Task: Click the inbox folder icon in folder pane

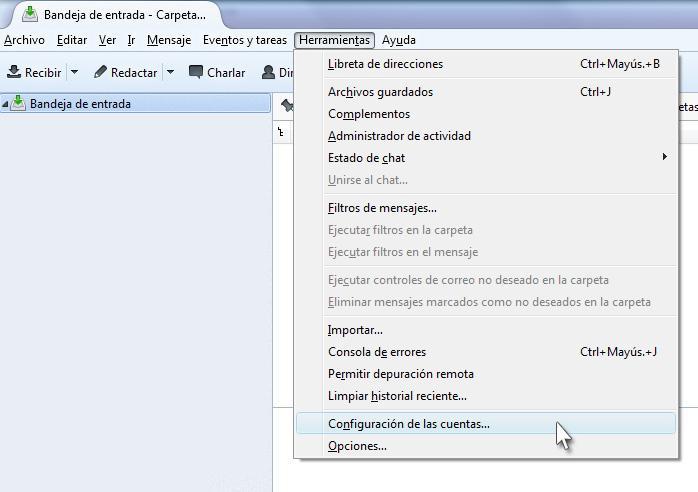Action: [x=18, y=103]
